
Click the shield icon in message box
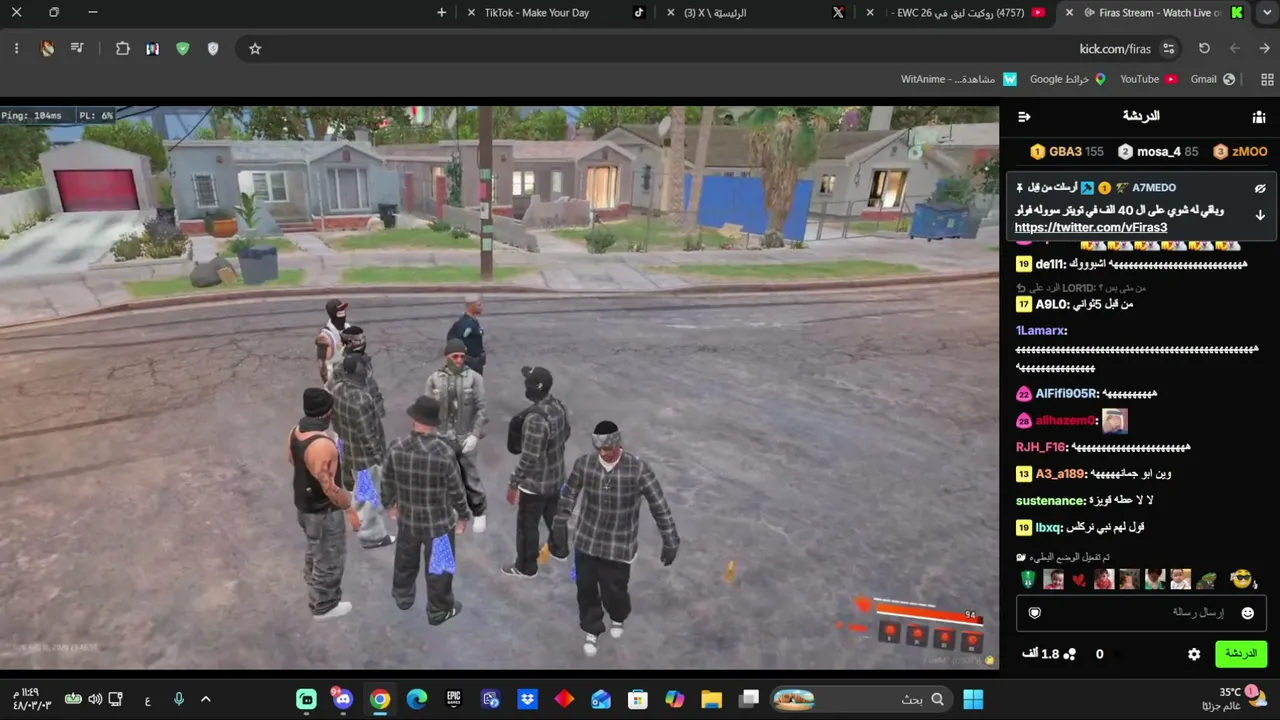pyautogui.click(x=1035, y=613)
